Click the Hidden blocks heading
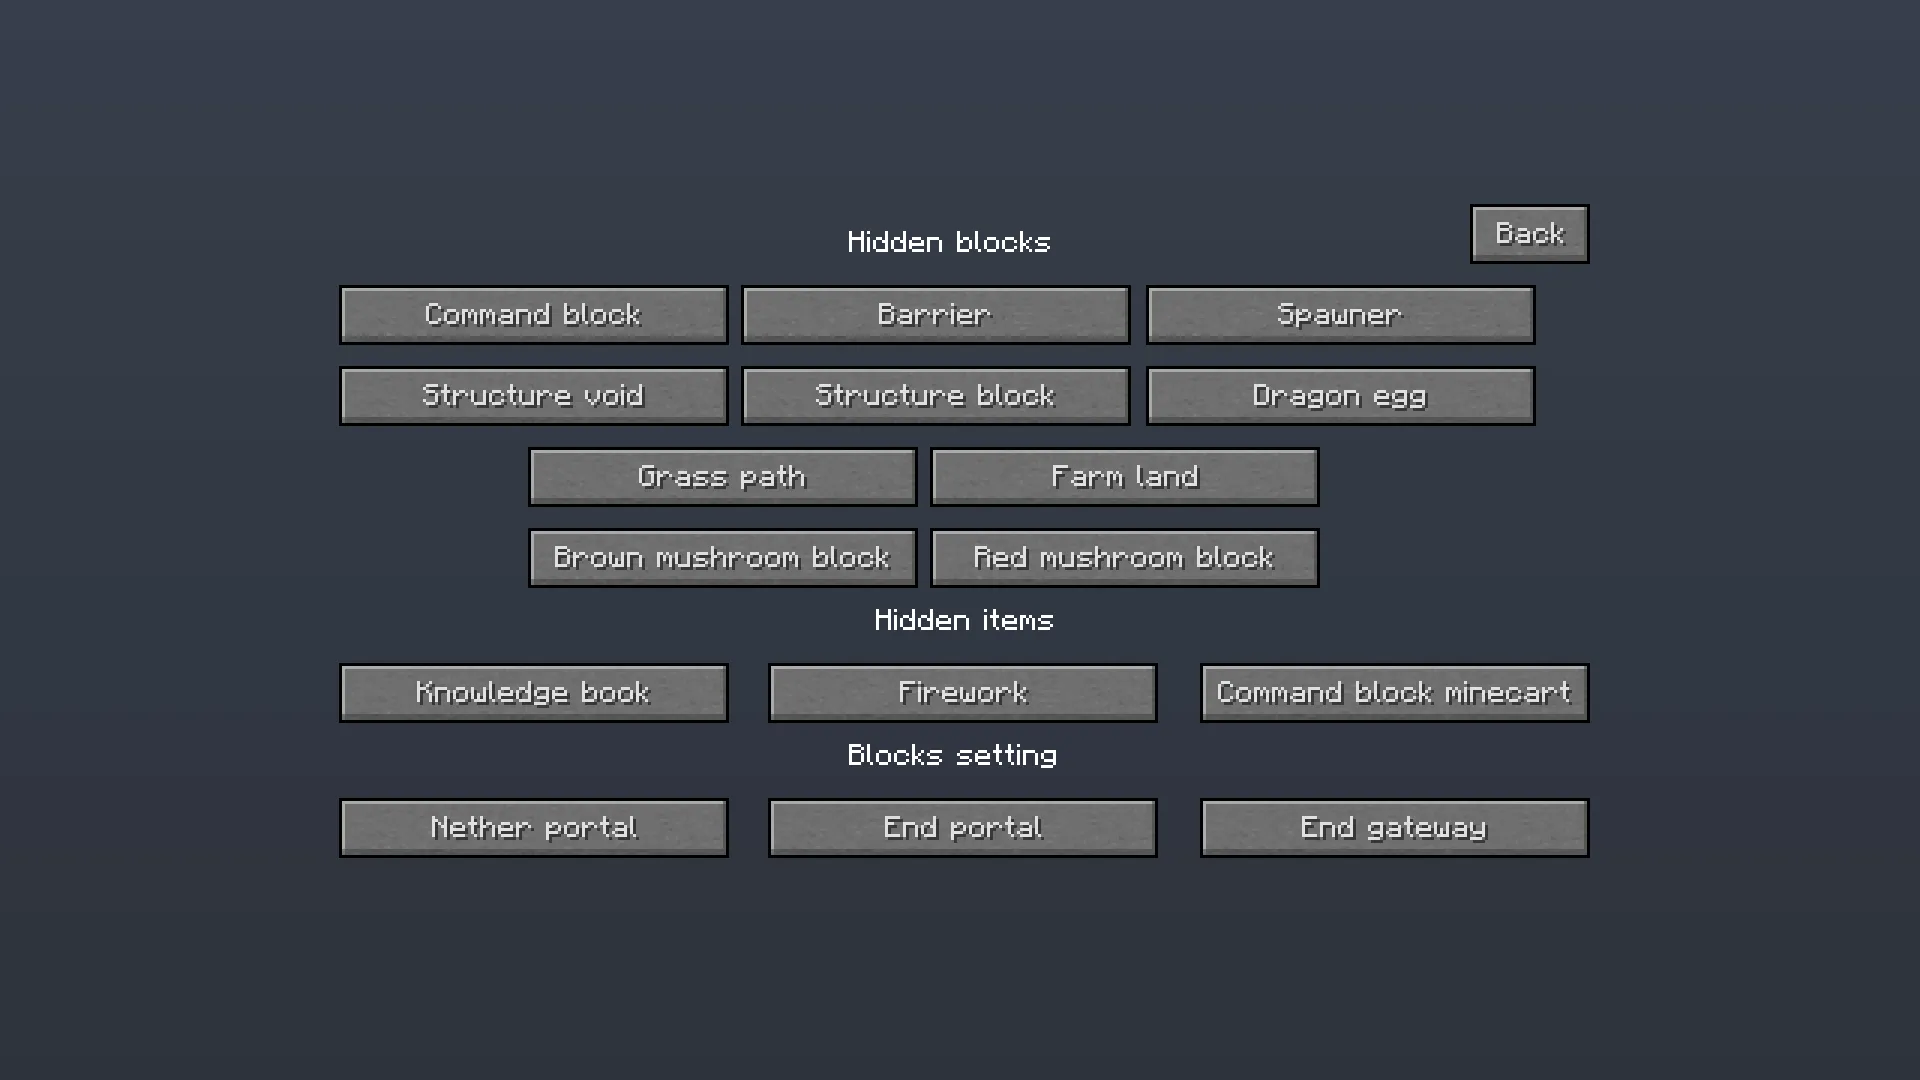Image resolution: width=1920 pixels, height=1080 pixels. pyautogui.click(x=949, y=241)
